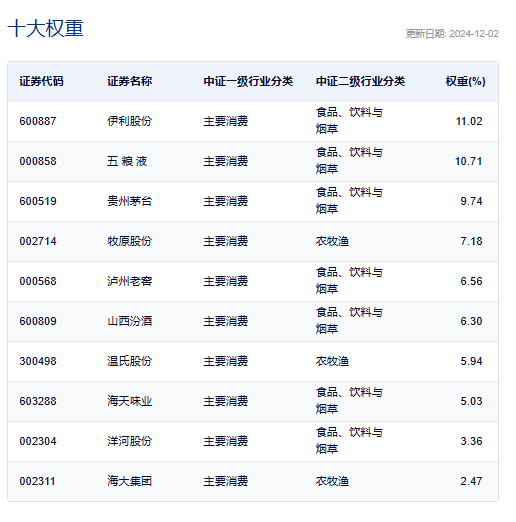
Task: Click 主要消费 in the 温氏股份 row
Action: point(226,361)
